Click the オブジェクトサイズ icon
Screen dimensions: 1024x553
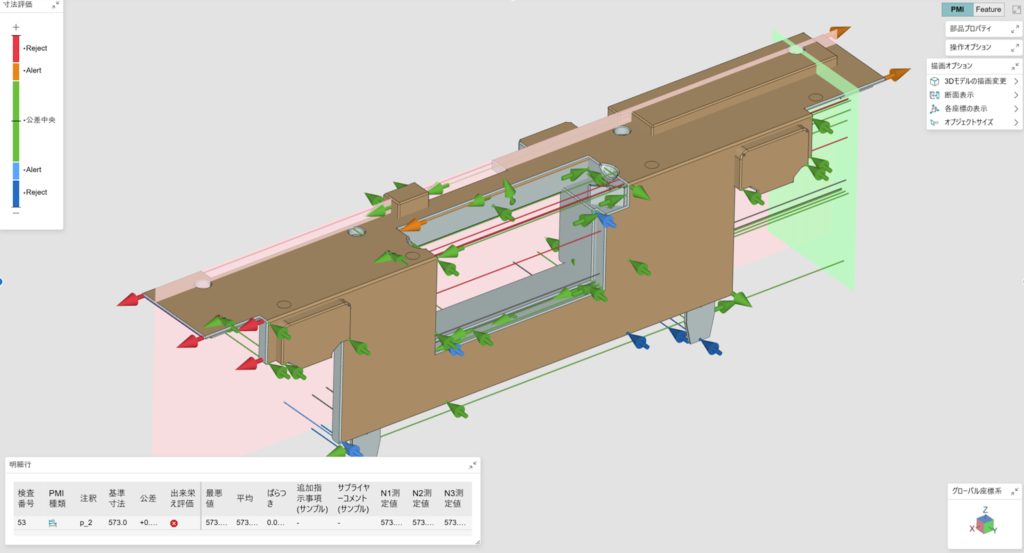(935, 122)
